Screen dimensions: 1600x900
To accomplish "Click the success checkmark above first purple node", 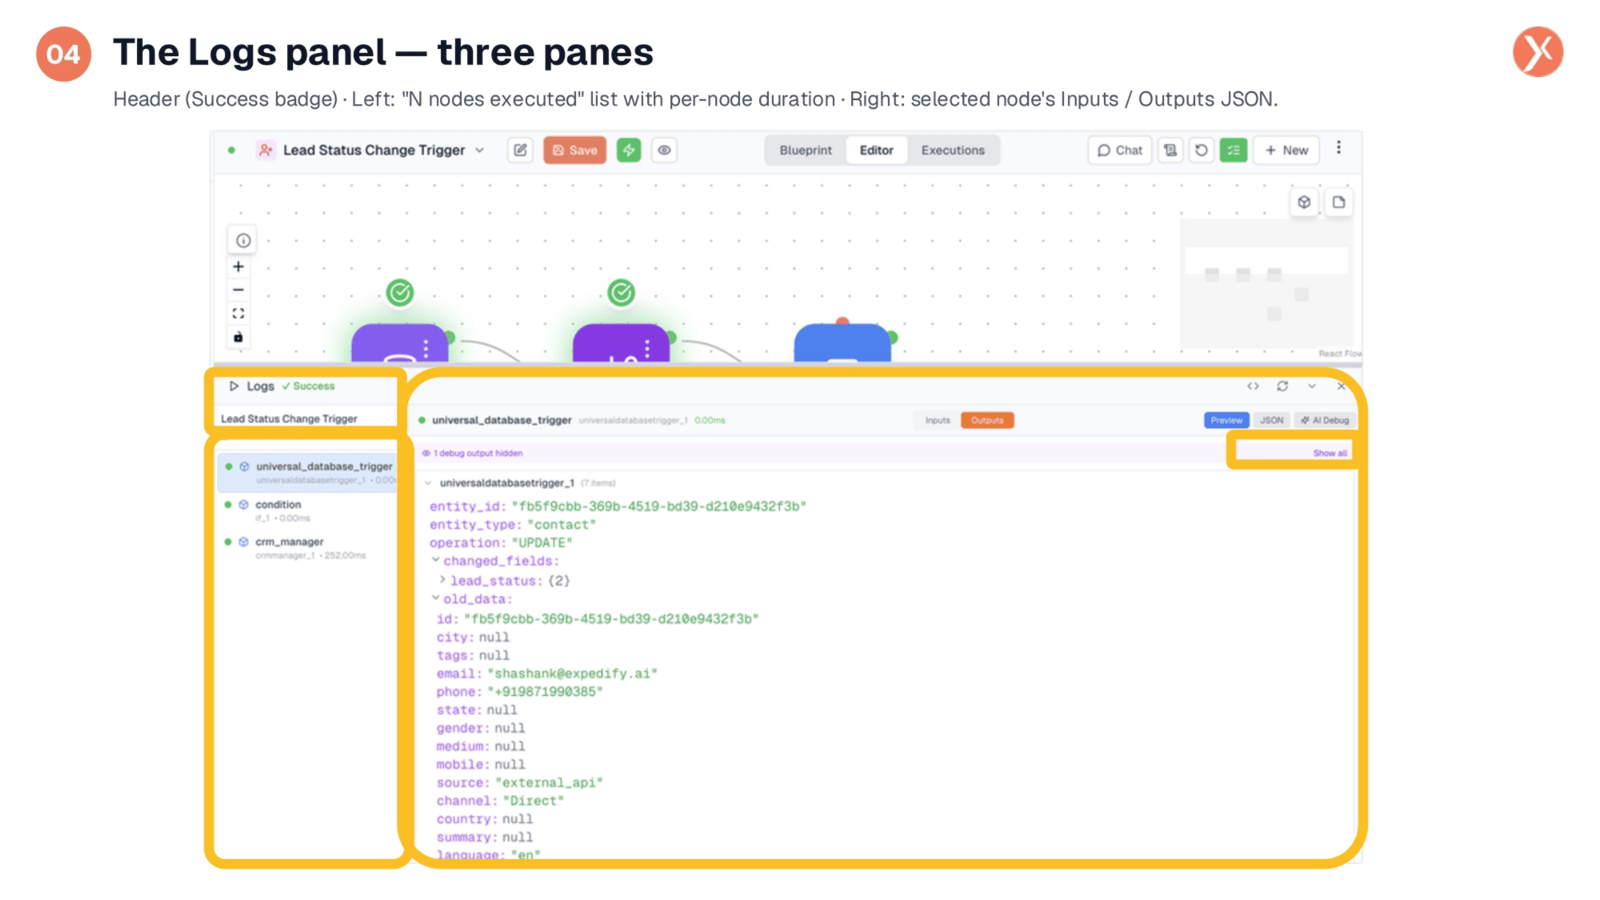I will point(400,292).
